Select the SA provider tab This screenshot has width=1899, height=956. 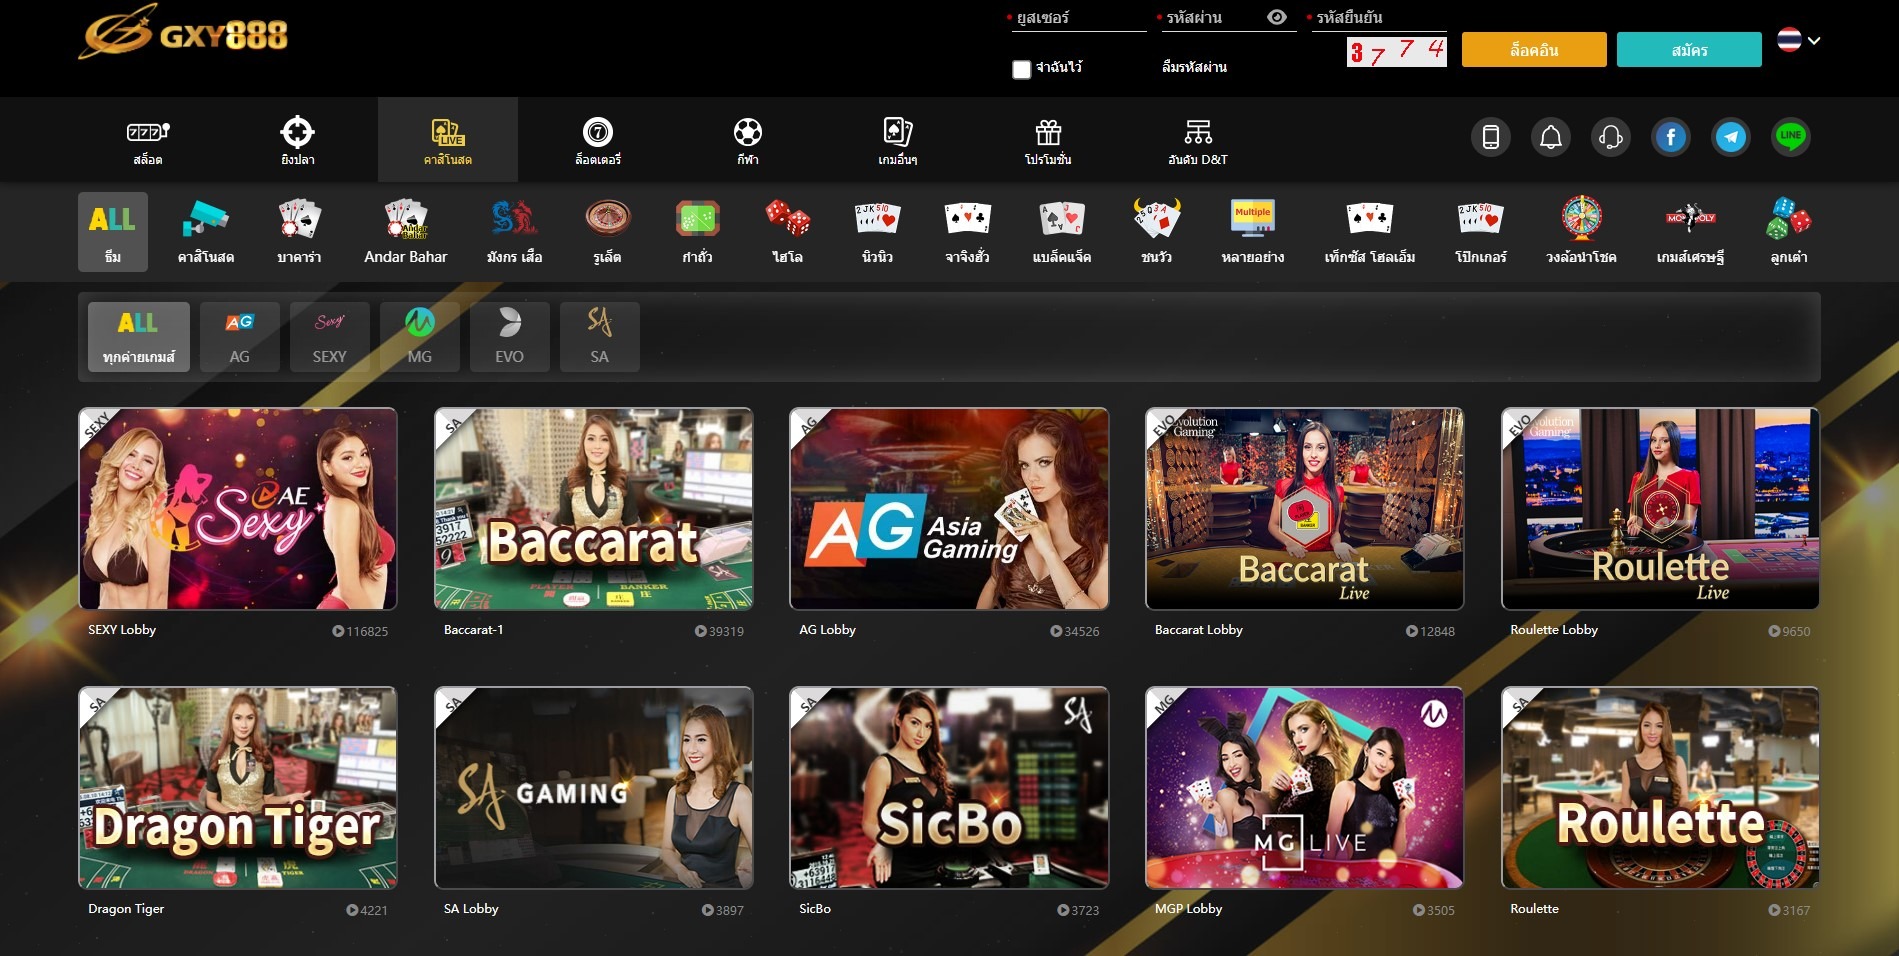tap(600, 337)
